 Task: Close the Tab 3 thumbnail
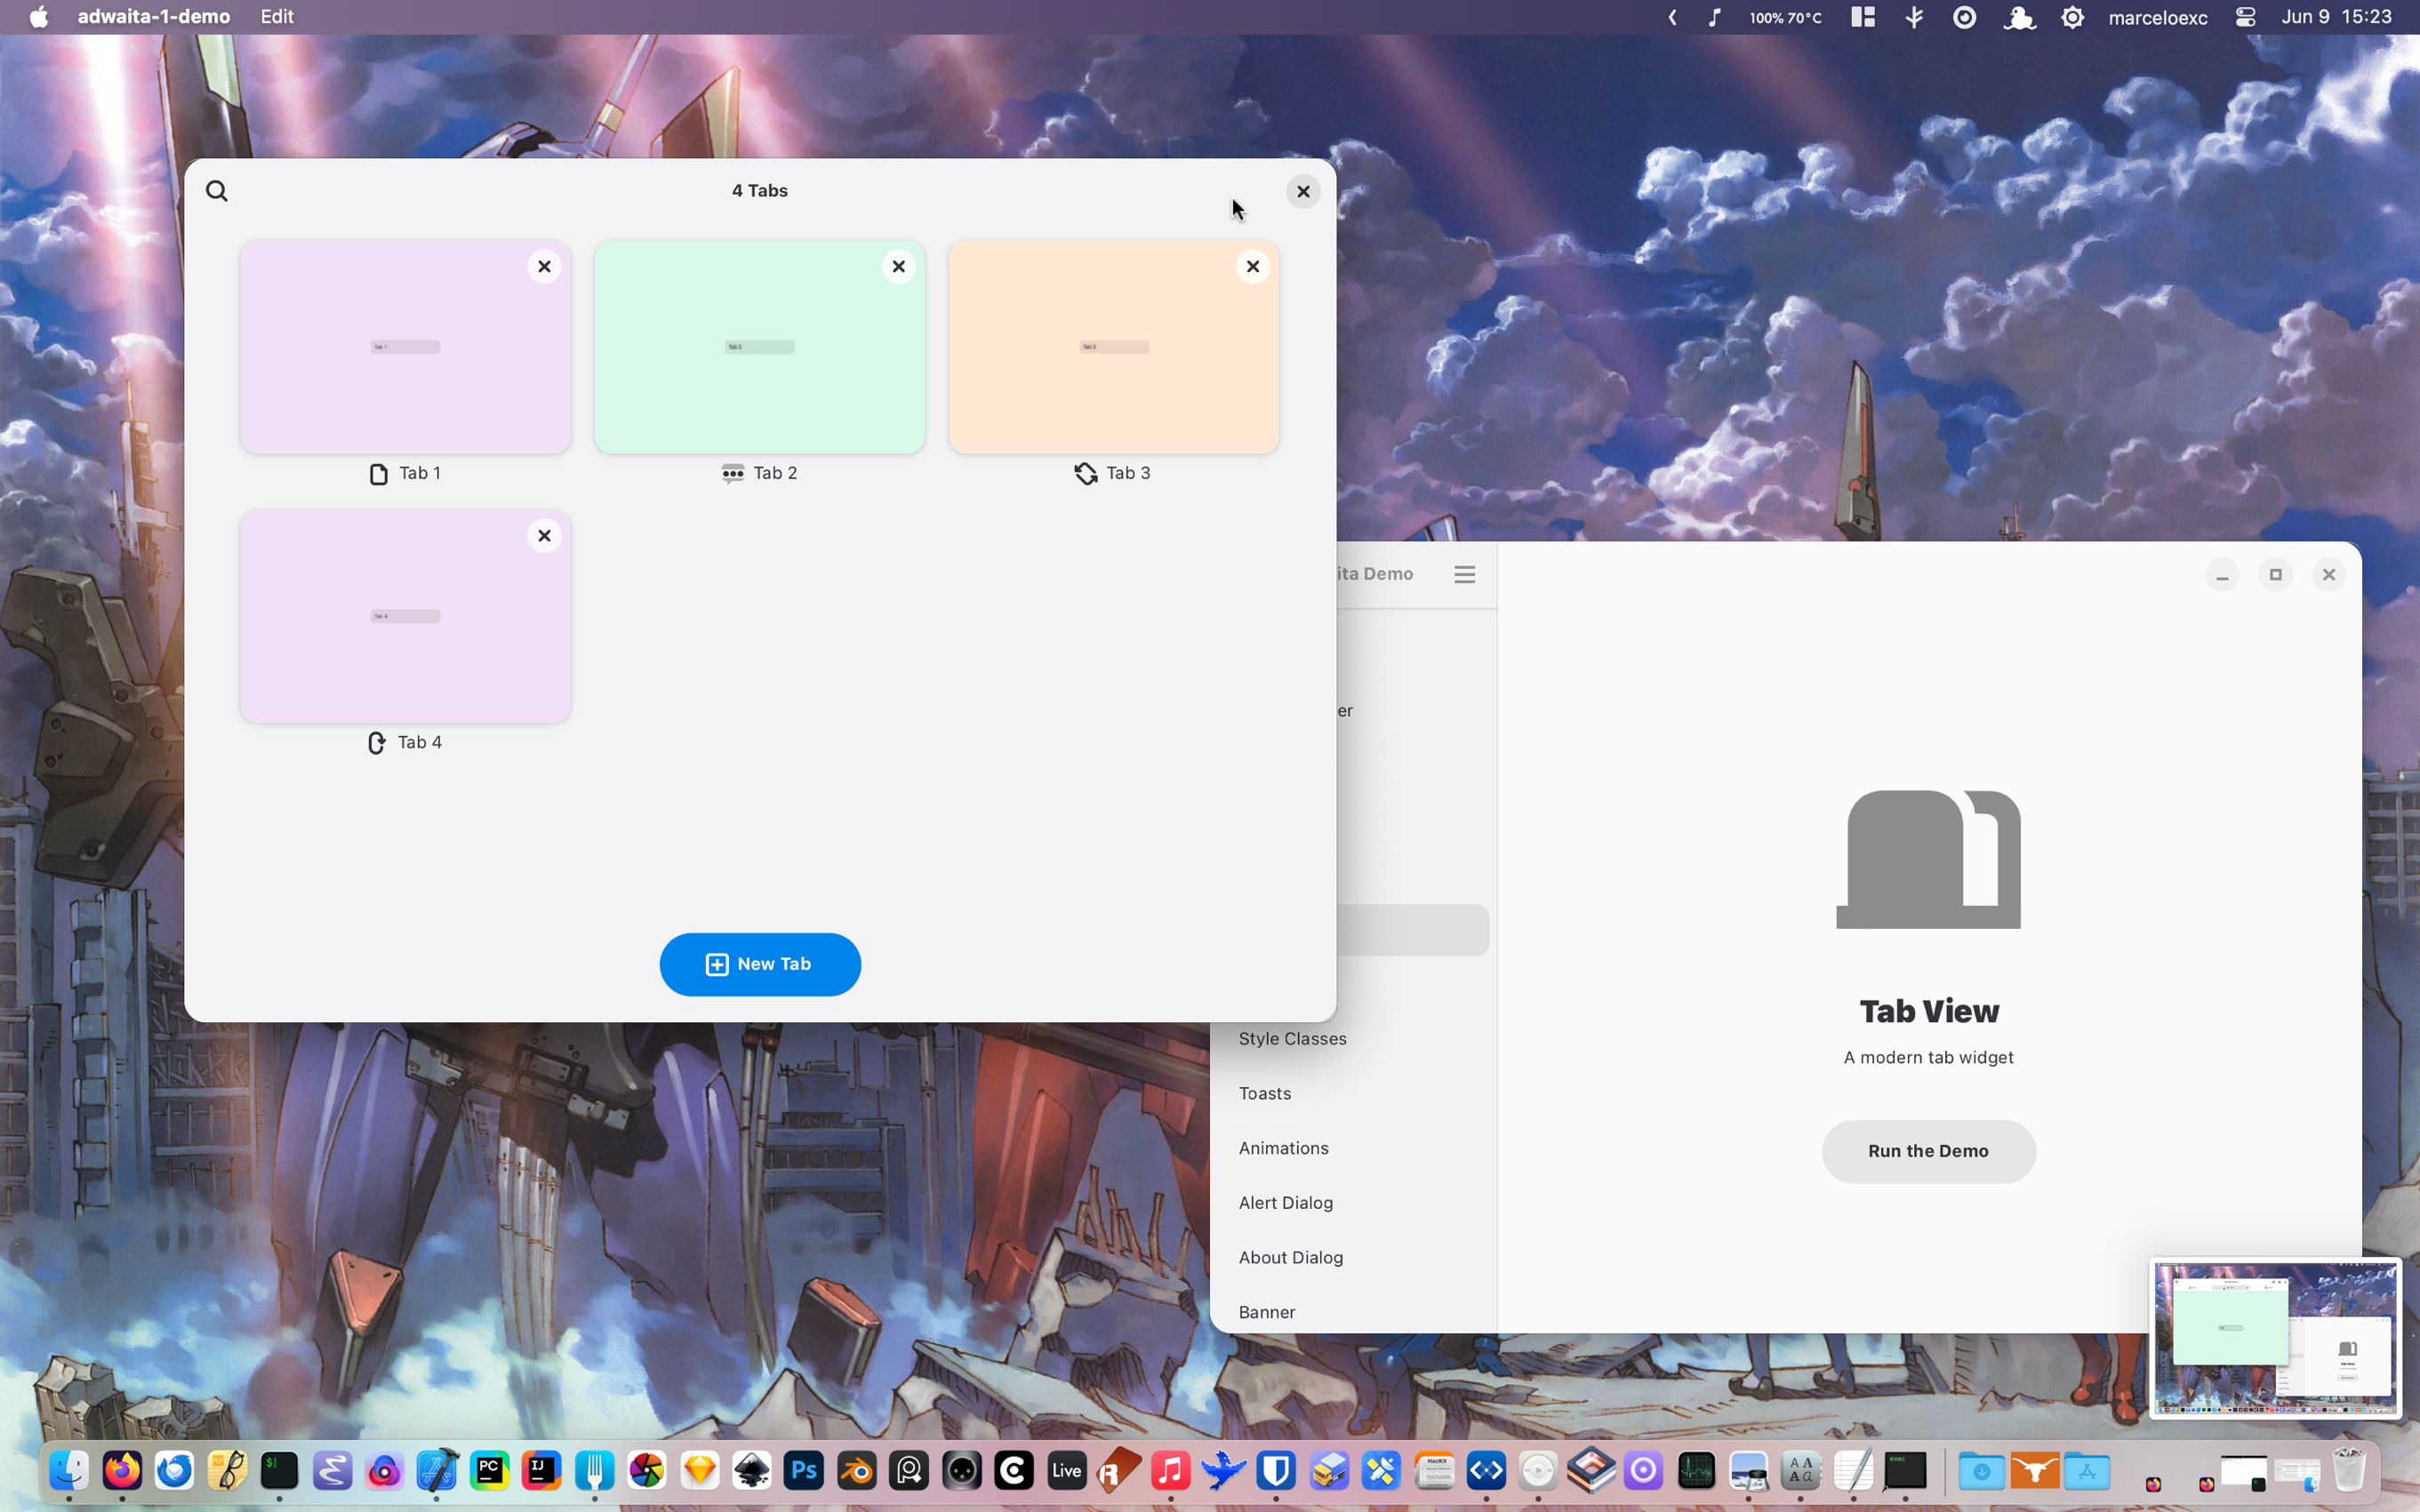tap(1252, 266)
